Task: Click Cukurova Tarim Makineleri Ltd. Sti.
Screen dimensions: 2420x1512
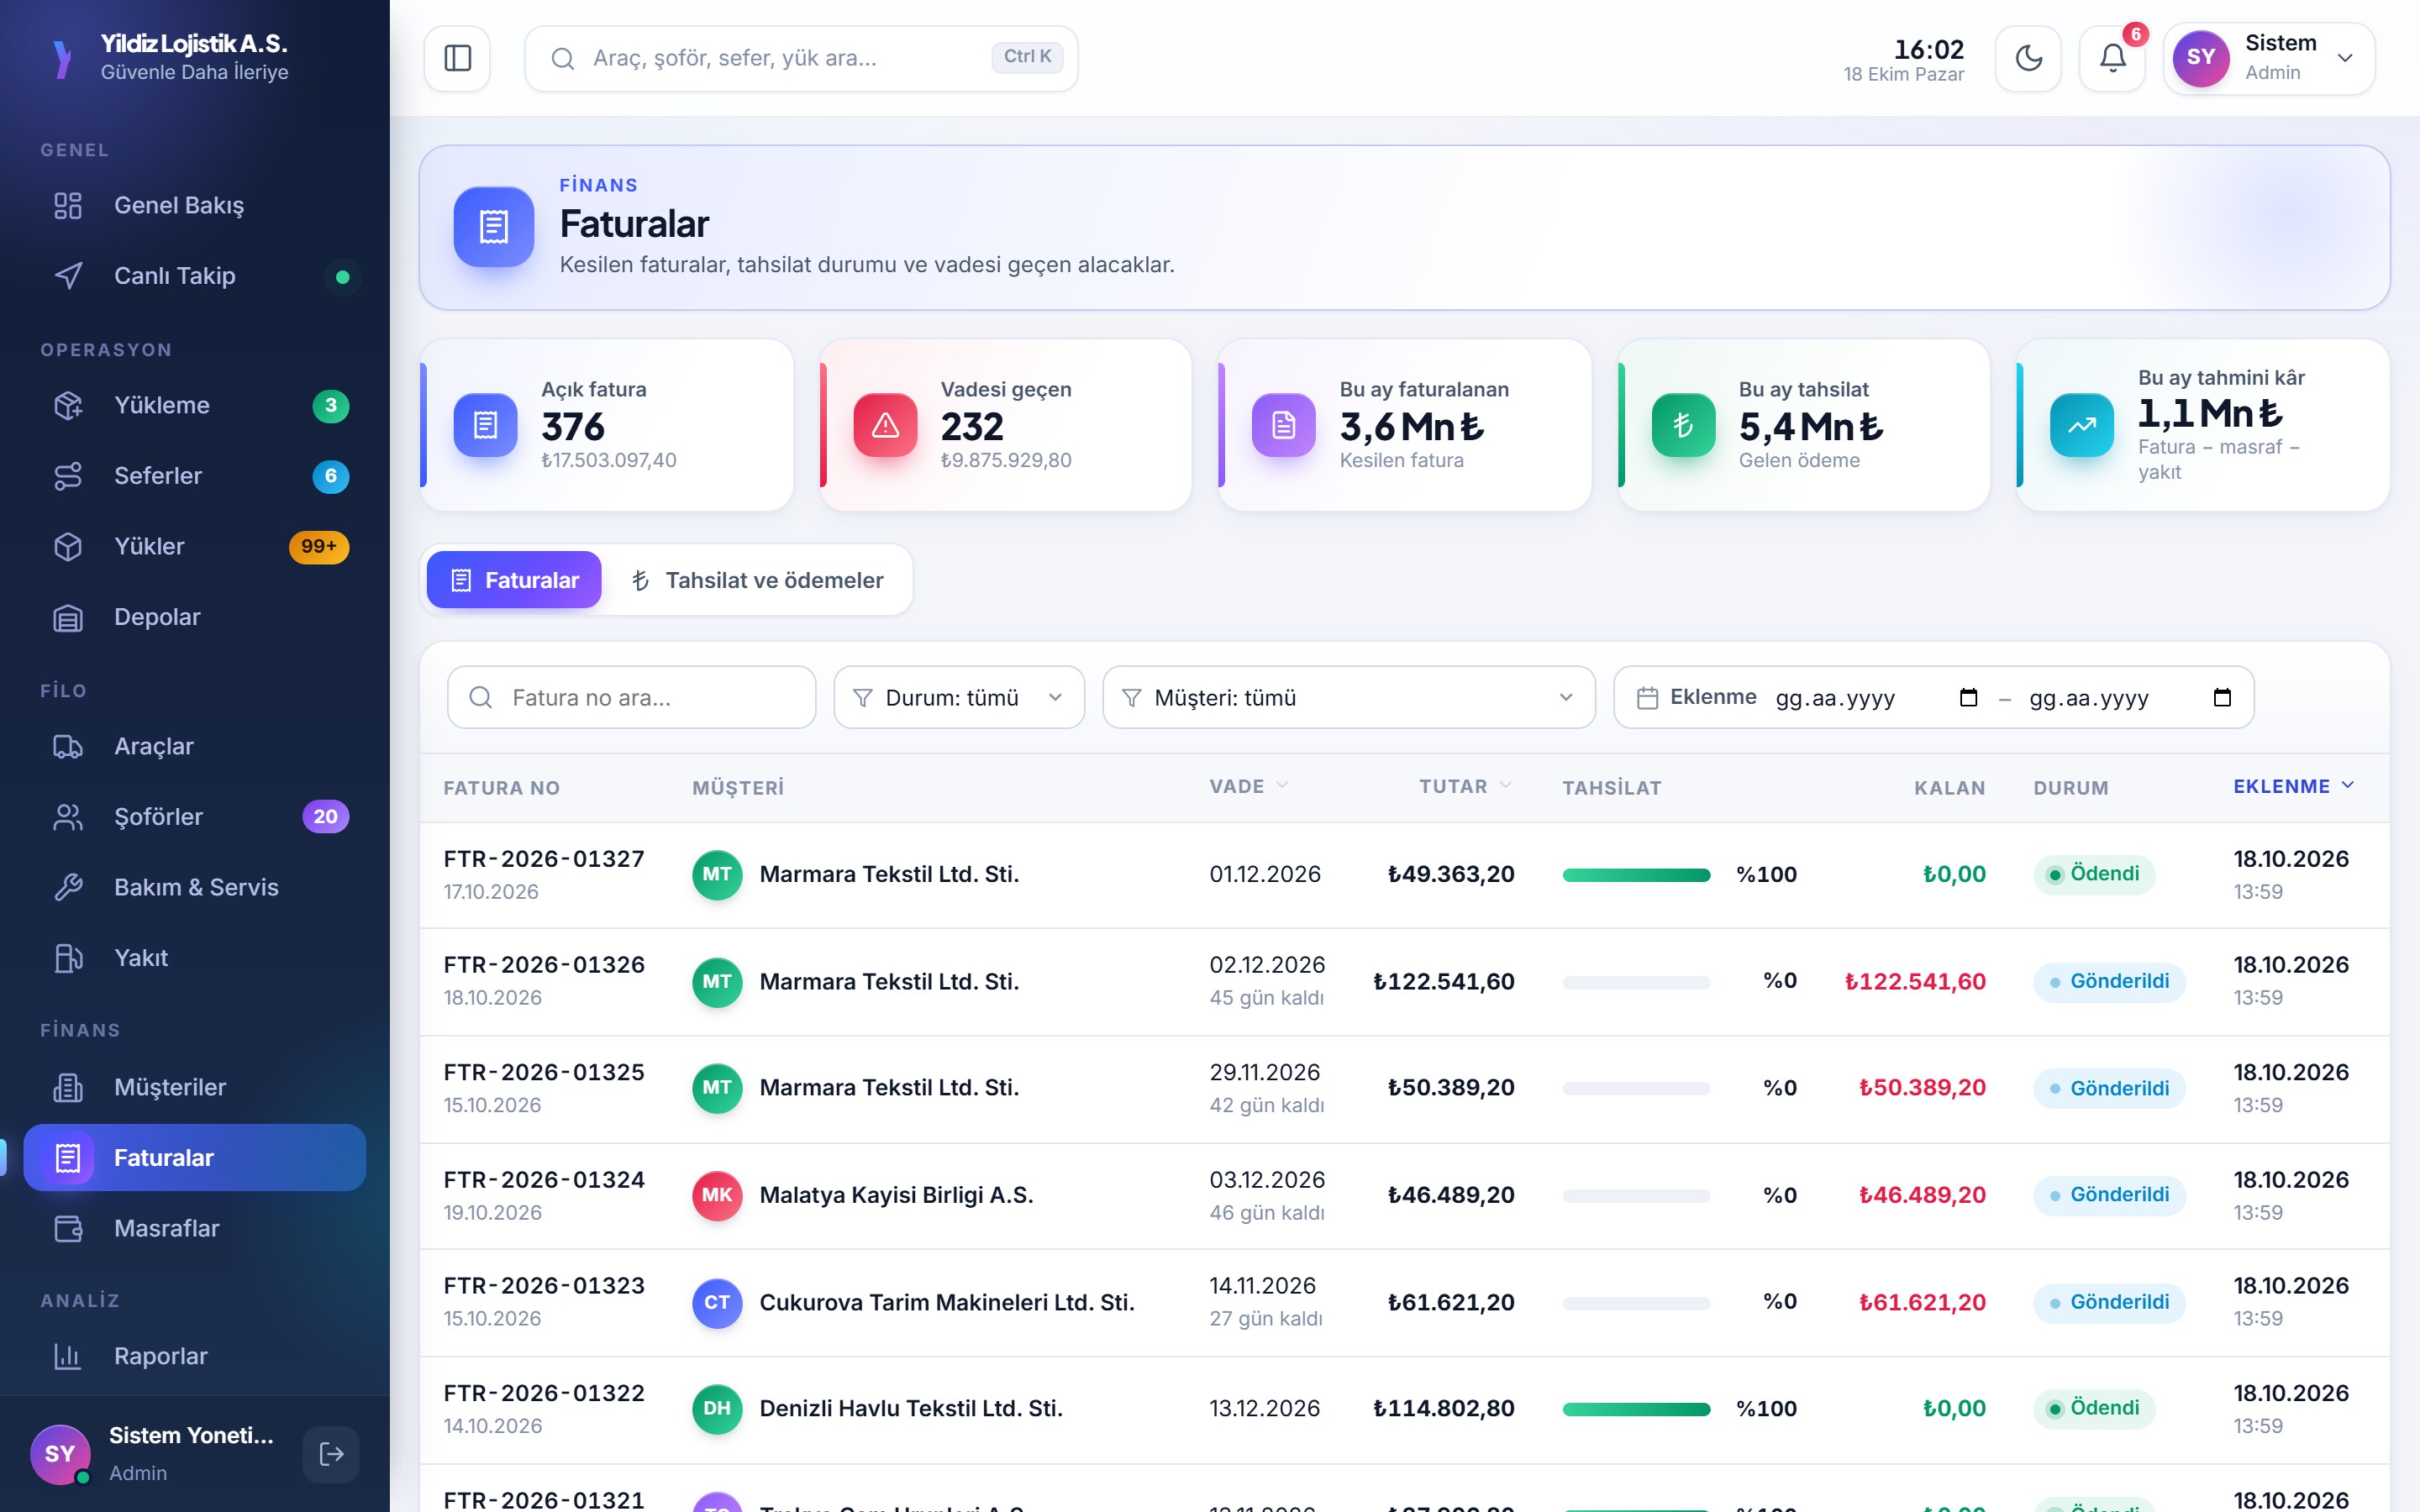Action: (x=946, y=1303)
